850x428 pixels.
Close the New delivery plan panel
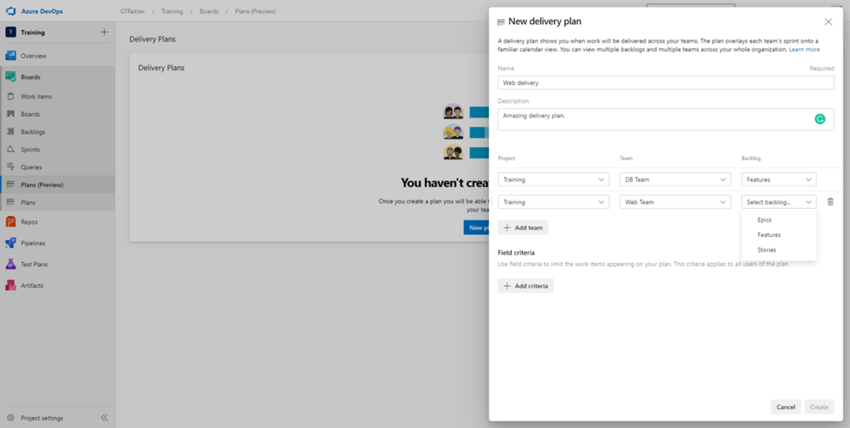pyautogui.click(x=828, y=22)
